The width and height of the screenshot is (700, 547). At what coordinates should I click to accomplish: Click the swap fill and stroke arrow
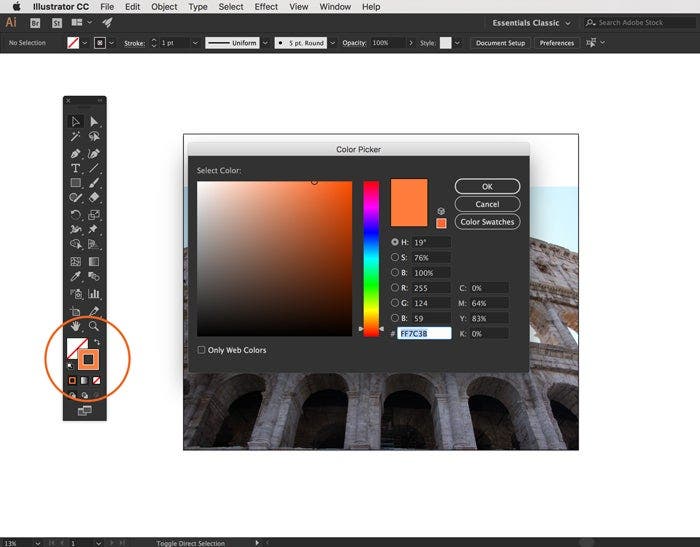99,343
